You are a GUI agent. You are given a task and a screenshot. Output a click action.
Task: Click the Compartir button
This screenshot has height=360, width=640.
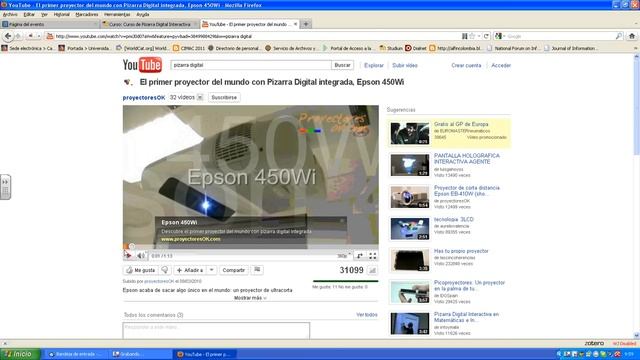point(233,270)
